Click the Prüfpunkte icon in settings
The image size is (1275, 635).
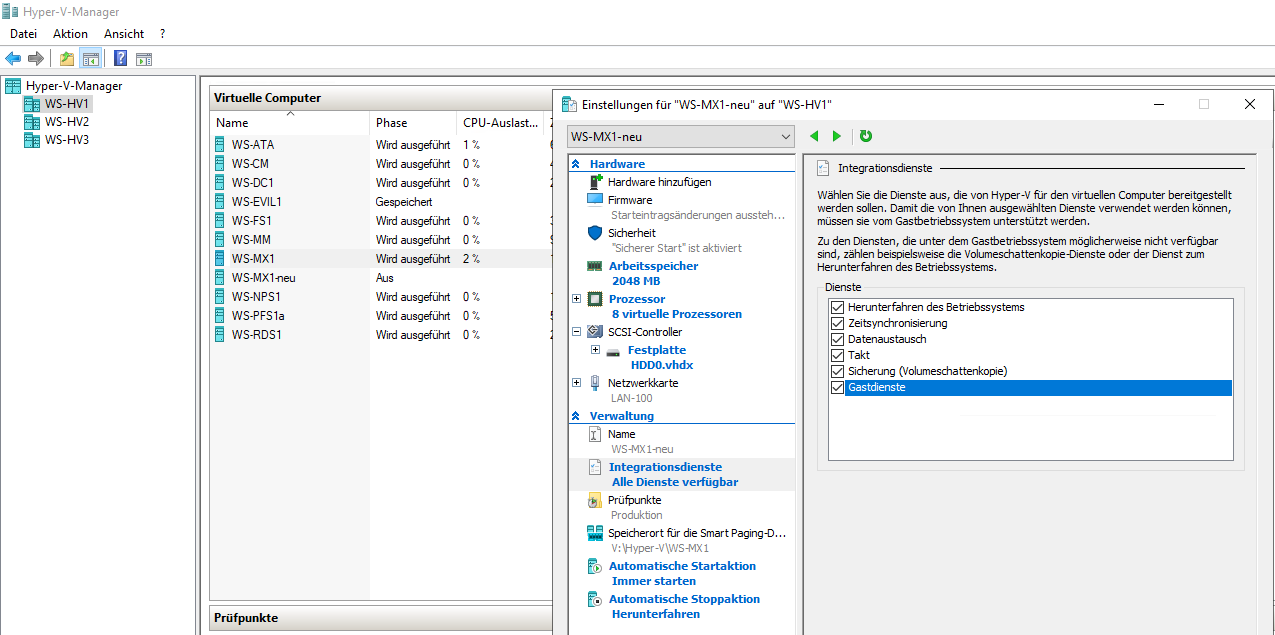(594, 500)
